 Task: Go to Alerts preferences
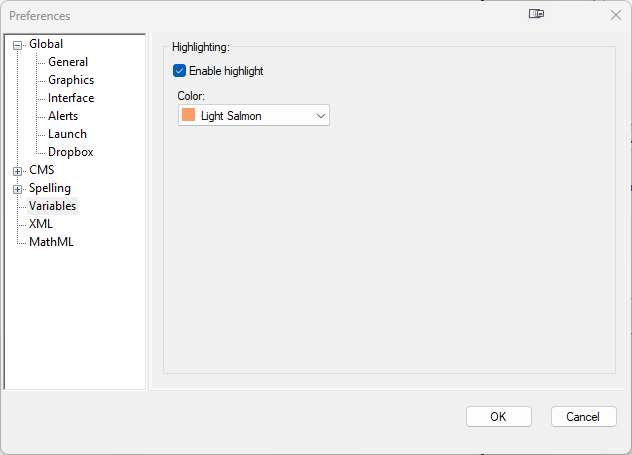pos(63,116)
